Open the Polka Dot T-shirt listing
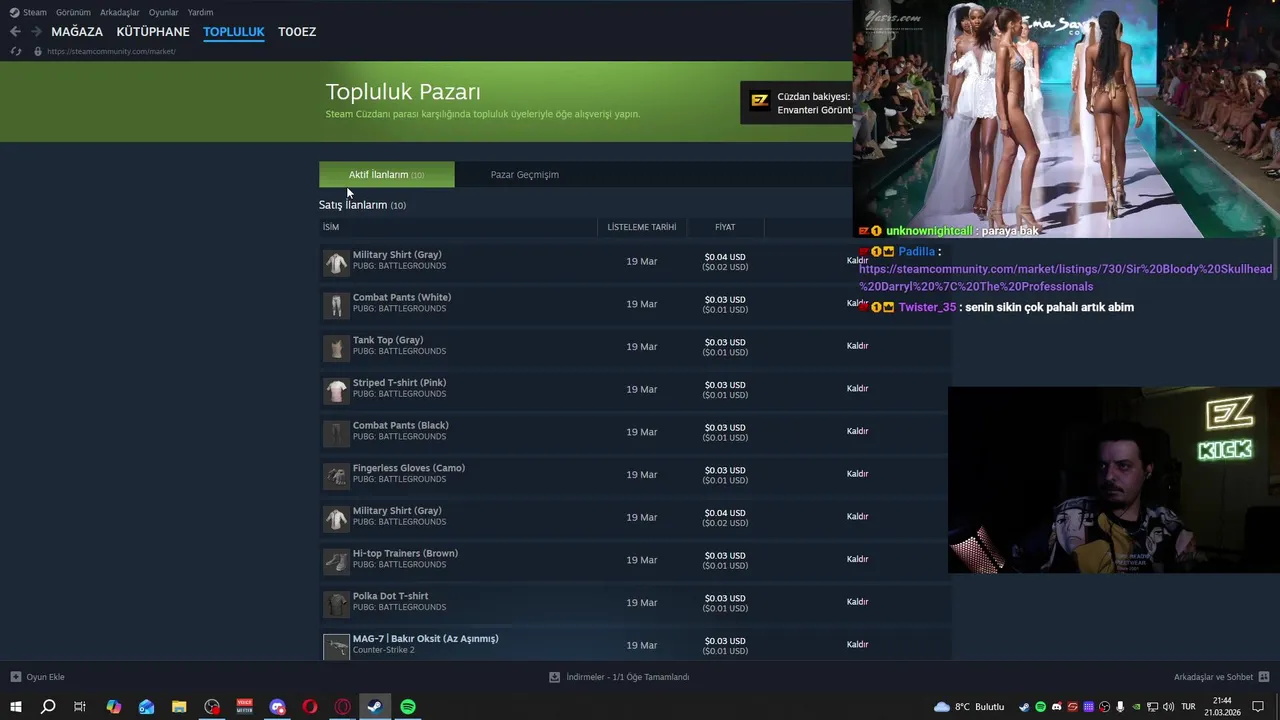This screenshot has width=1280, height=720. click(390, 596)
